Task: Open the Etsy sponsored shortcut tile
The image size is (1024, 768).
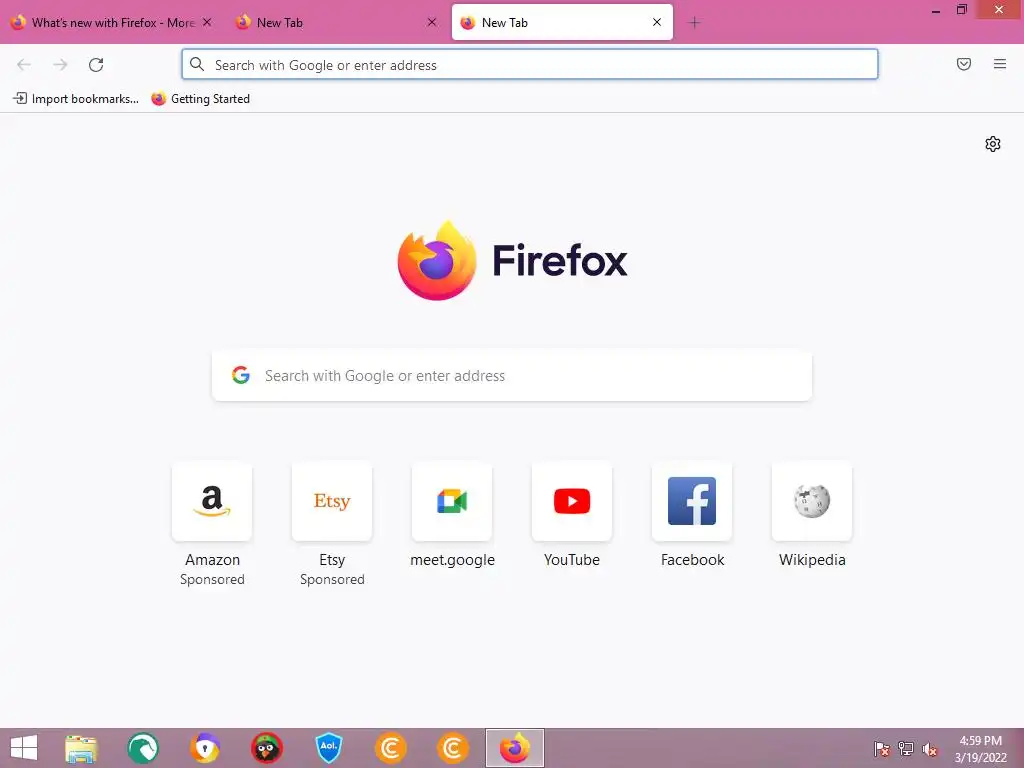Action: 332,502
